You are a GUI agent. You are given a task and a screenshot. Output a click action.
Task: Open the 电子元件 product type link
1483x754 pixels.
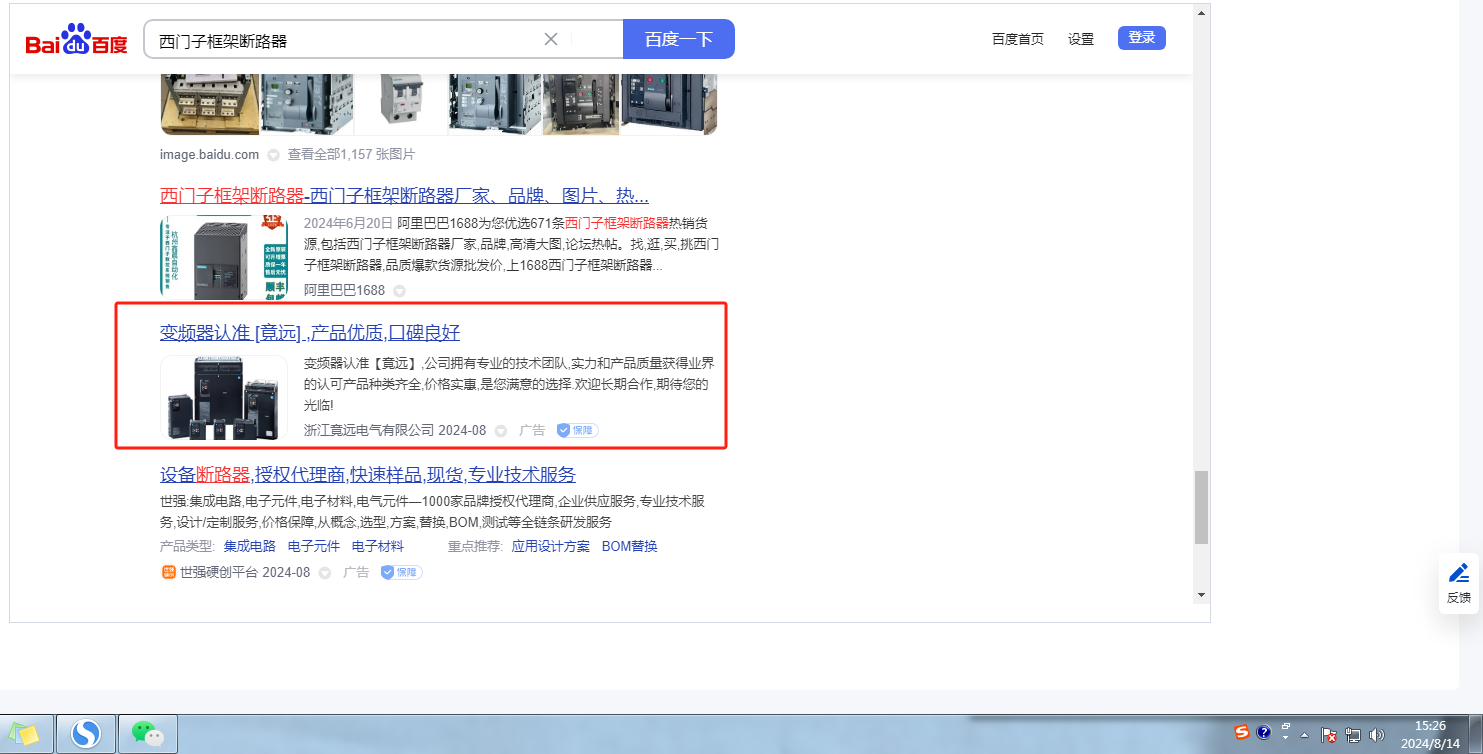[x=314, y=546]
